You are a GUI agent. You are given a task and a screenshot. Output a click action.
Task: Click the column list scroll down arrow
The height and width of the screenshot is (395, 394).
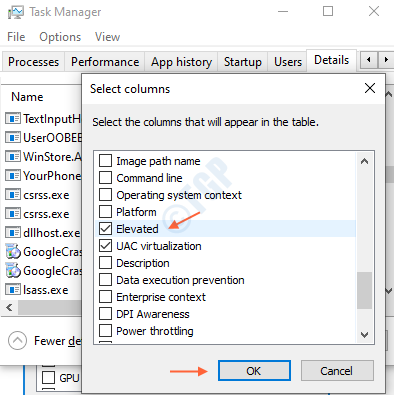[x=364, y=334]
